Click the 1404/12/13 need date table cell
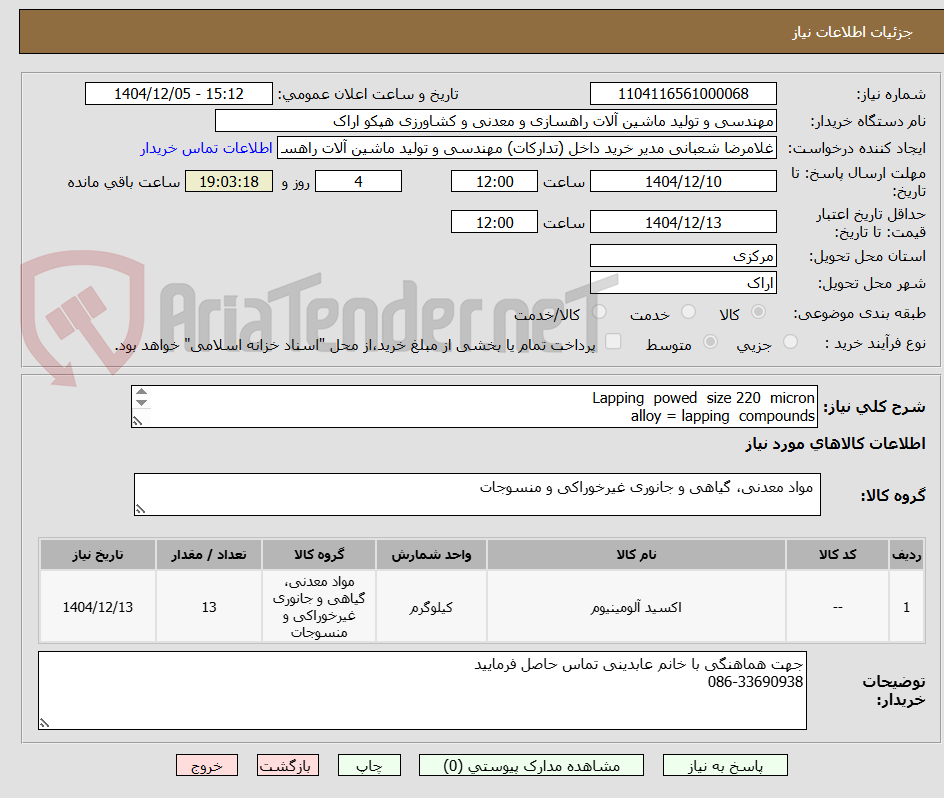 [x=98, y=607]
